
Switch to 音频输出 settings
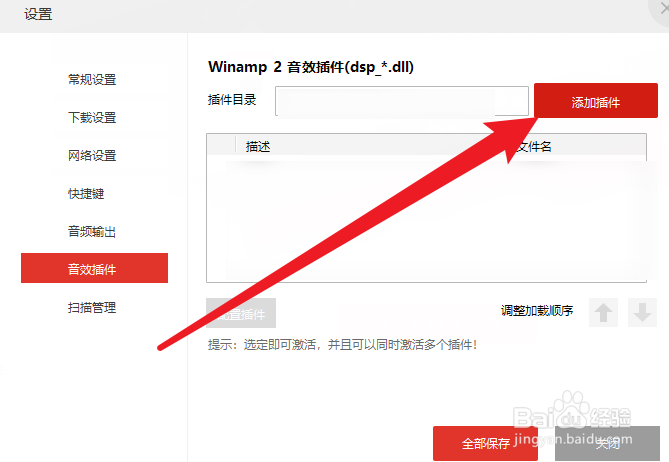click(x=92, y=231)
